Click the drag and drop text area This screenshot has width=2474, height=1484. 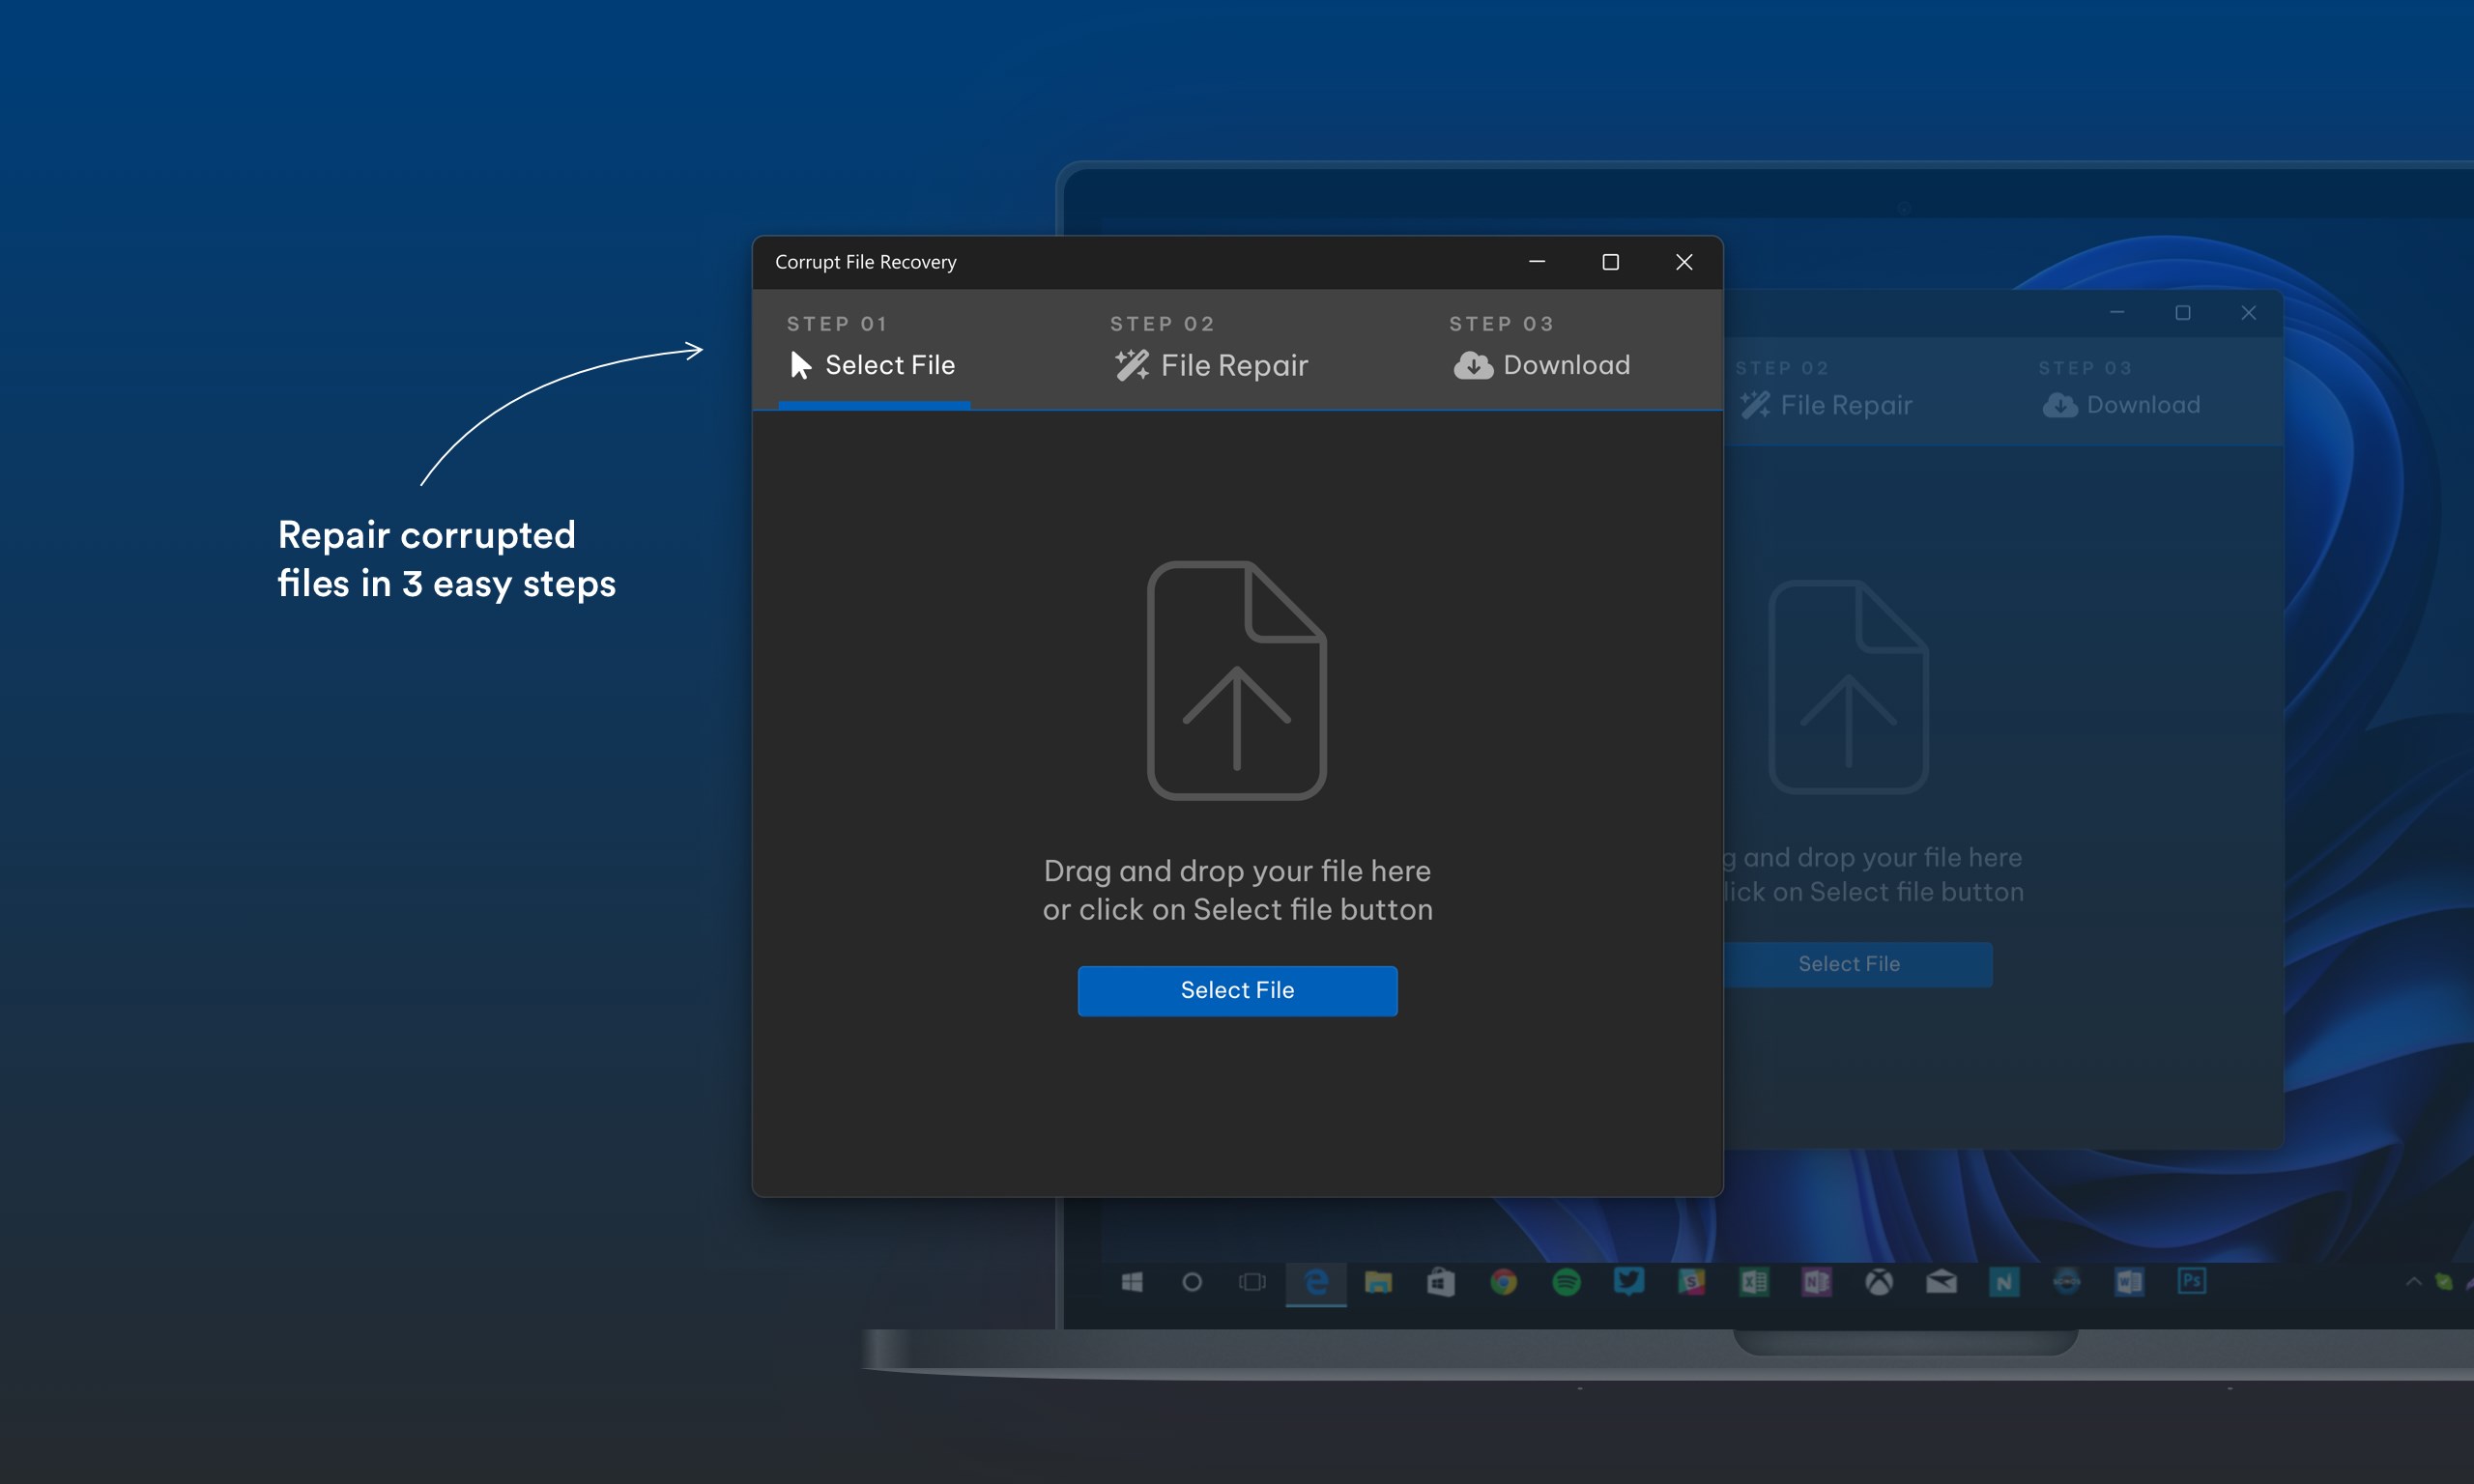1237,890
